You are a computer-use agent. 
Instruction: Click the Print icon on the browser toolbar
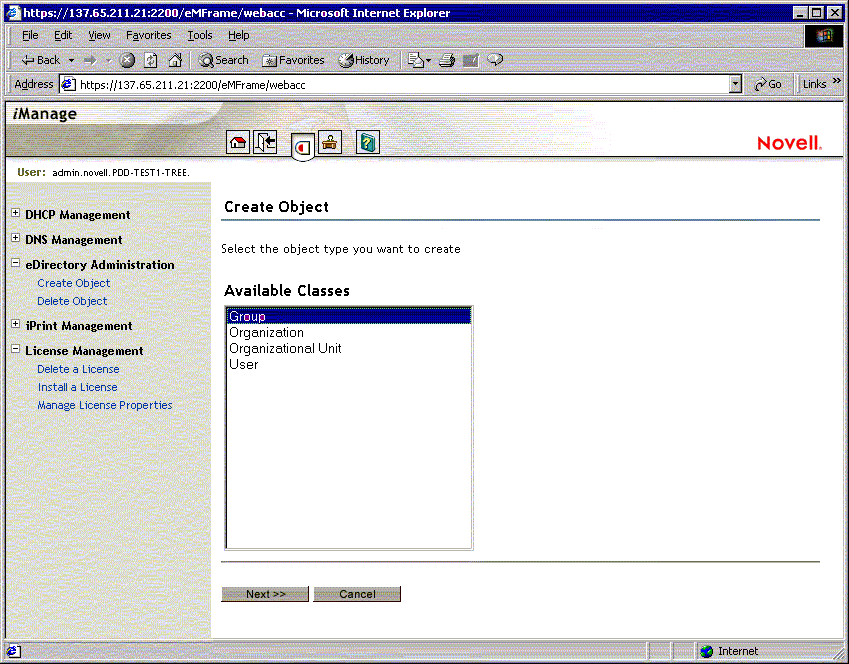[x=447, y=60]
